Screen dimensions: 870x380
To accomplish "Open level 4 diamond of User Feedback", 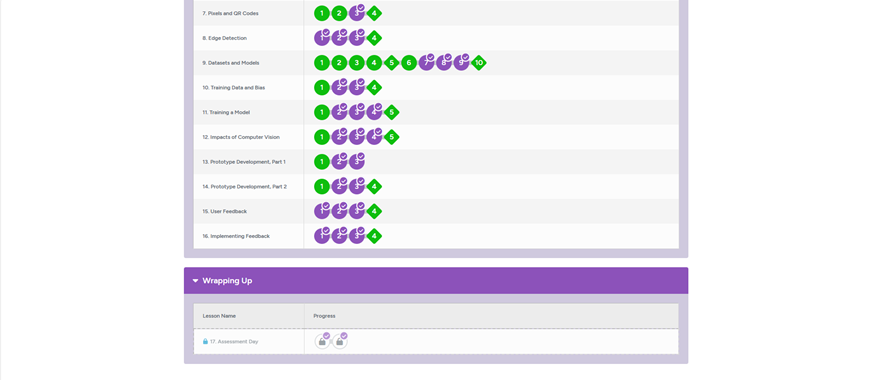I will coord(375,211).
